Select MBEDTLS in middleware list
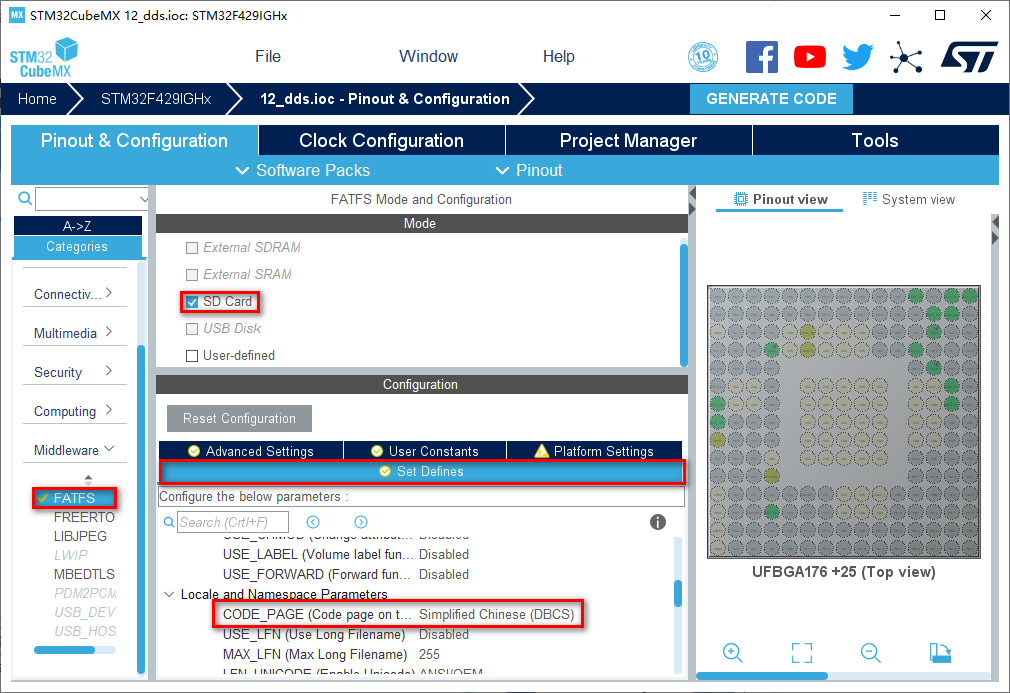 tap(84, 574)
